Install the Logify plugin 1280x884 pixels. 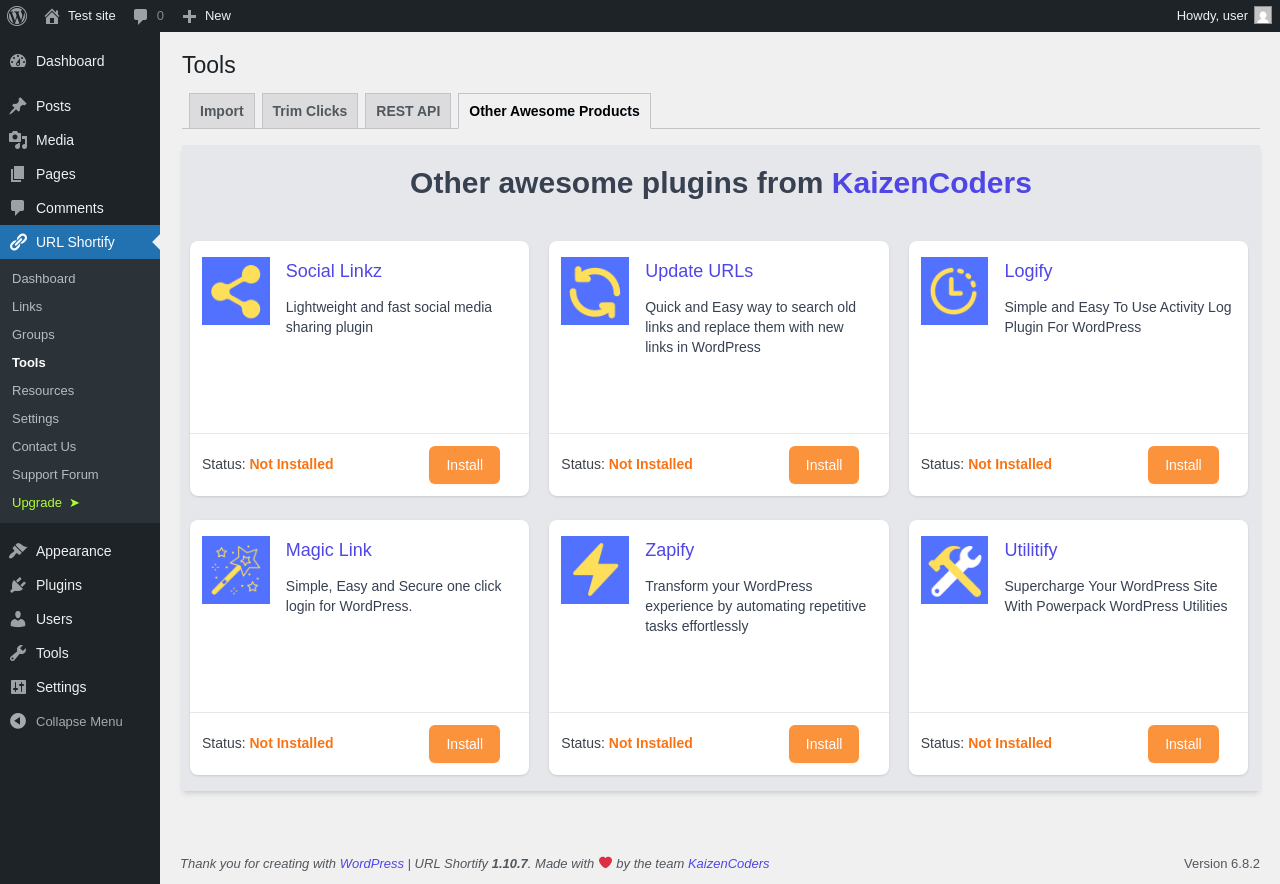[x=1183, y=465]
